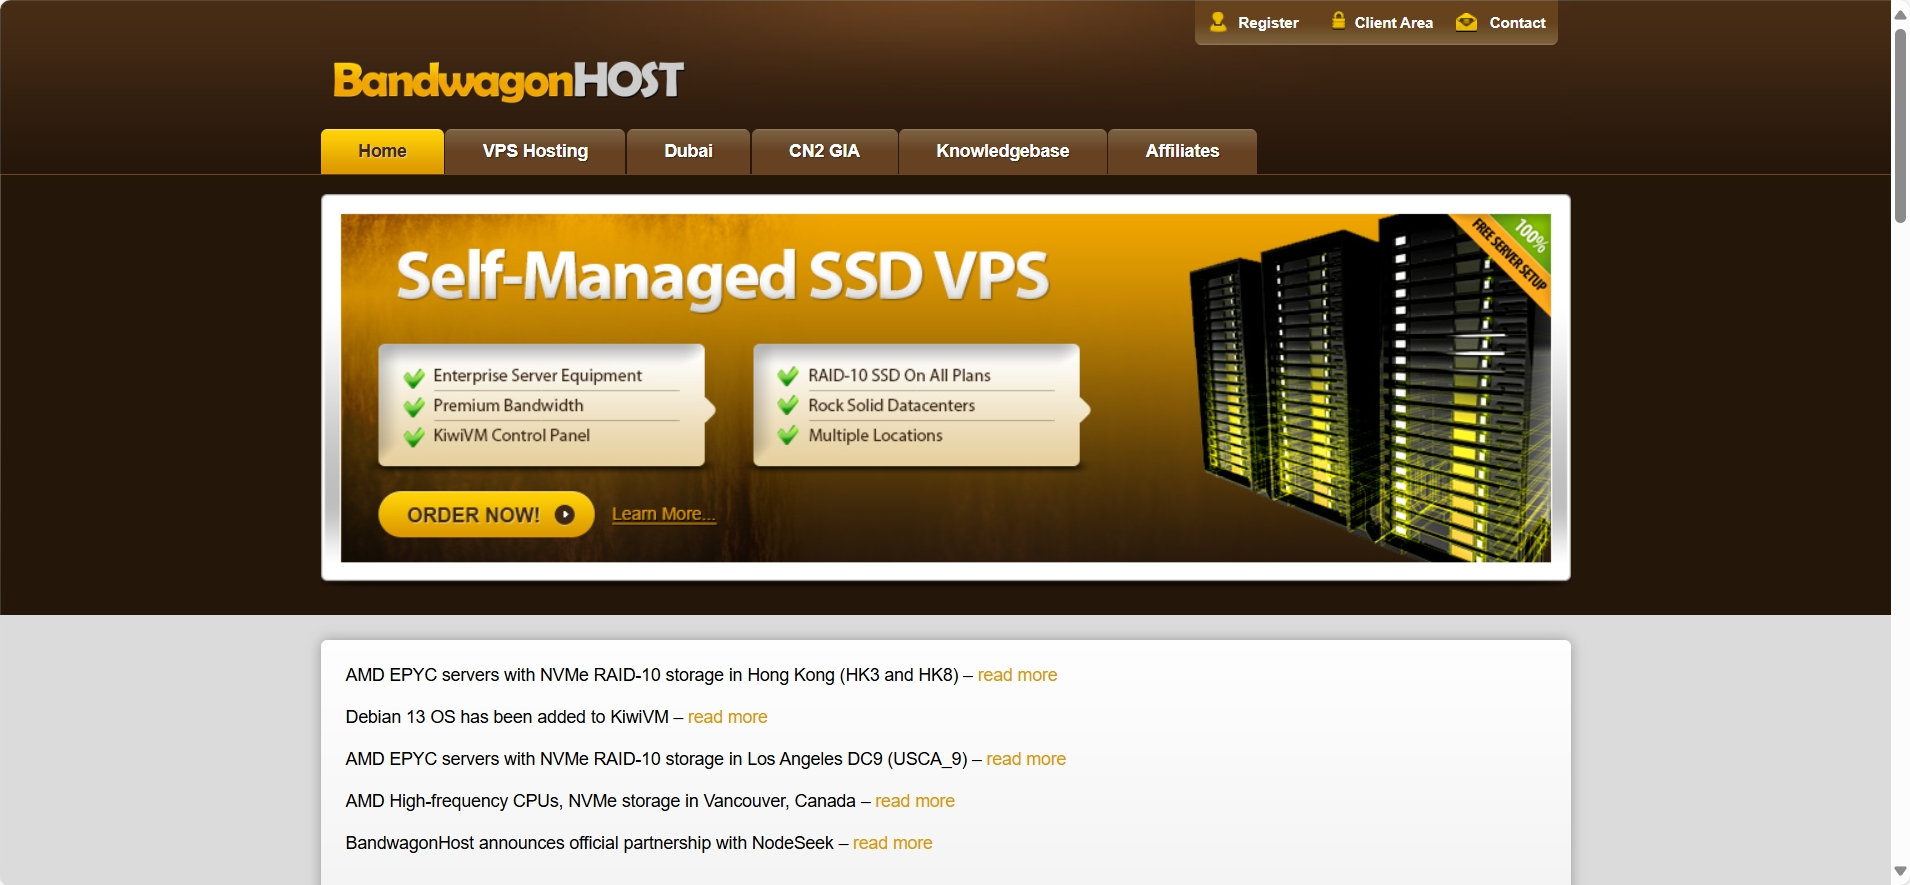Go to the Dubai tab
This screenshot has width=1910, height=885.
688,151
